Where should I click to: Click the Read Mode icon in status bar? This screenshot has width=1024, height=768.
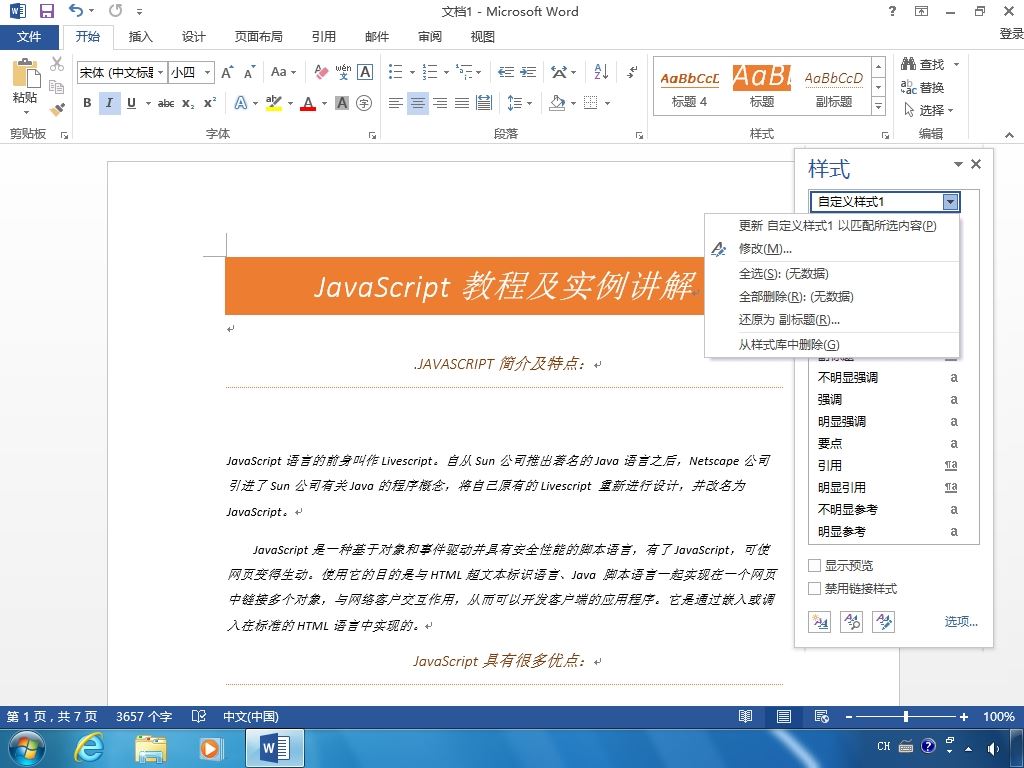pyautogui.click(x=745, y=716)
